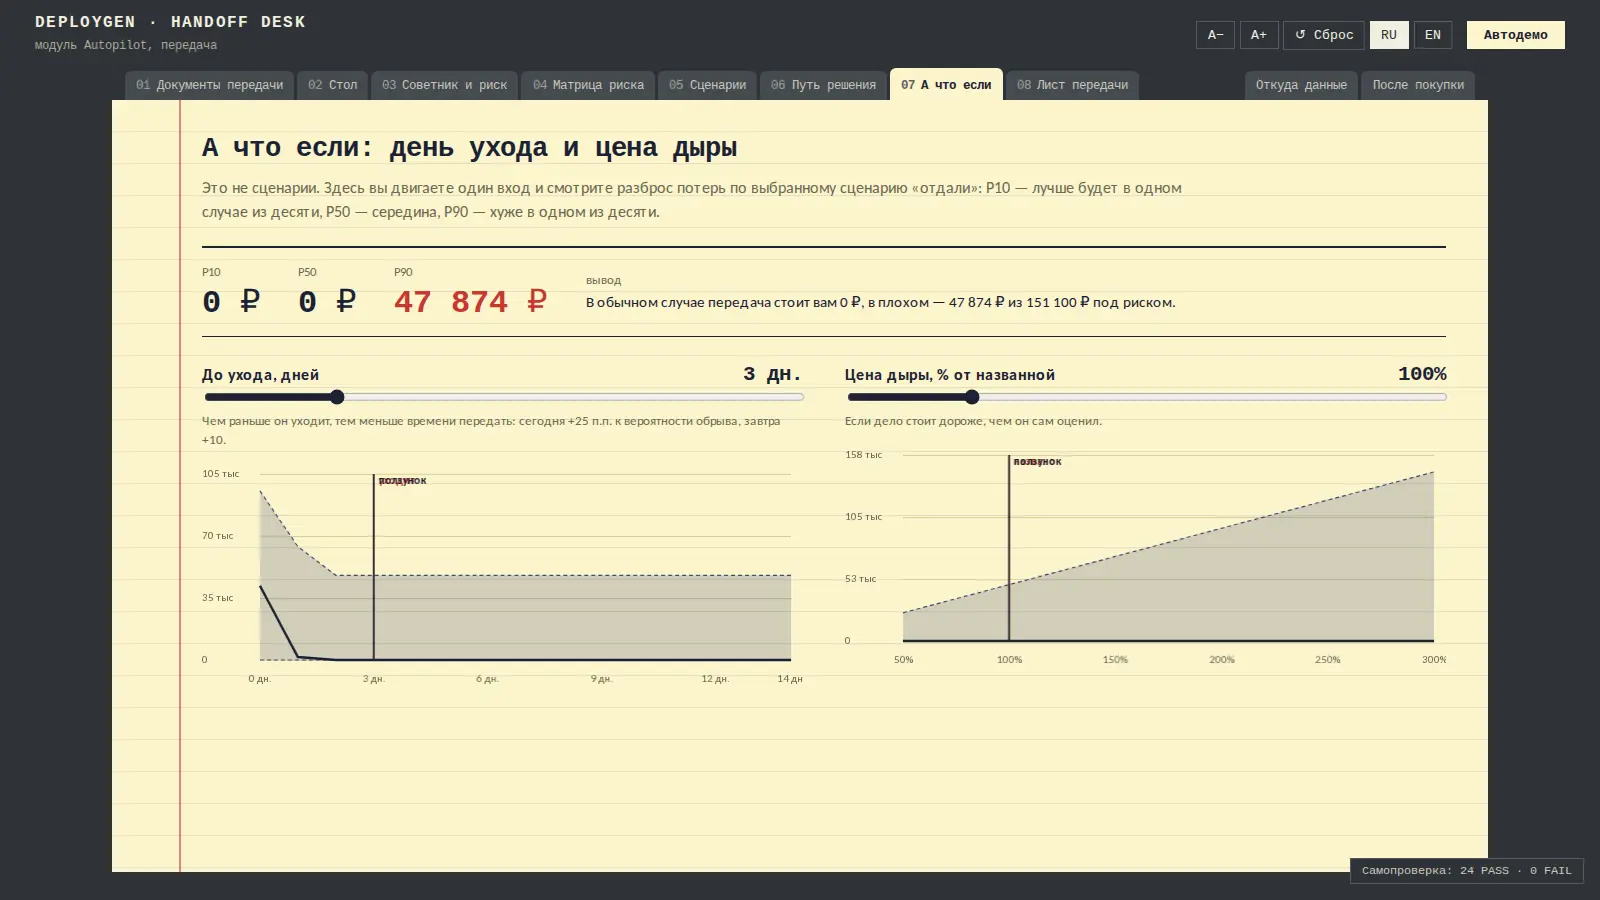Open tab 05 Сценарии
This screenshot has width=1600, height=900.
(x=707, y=85)
